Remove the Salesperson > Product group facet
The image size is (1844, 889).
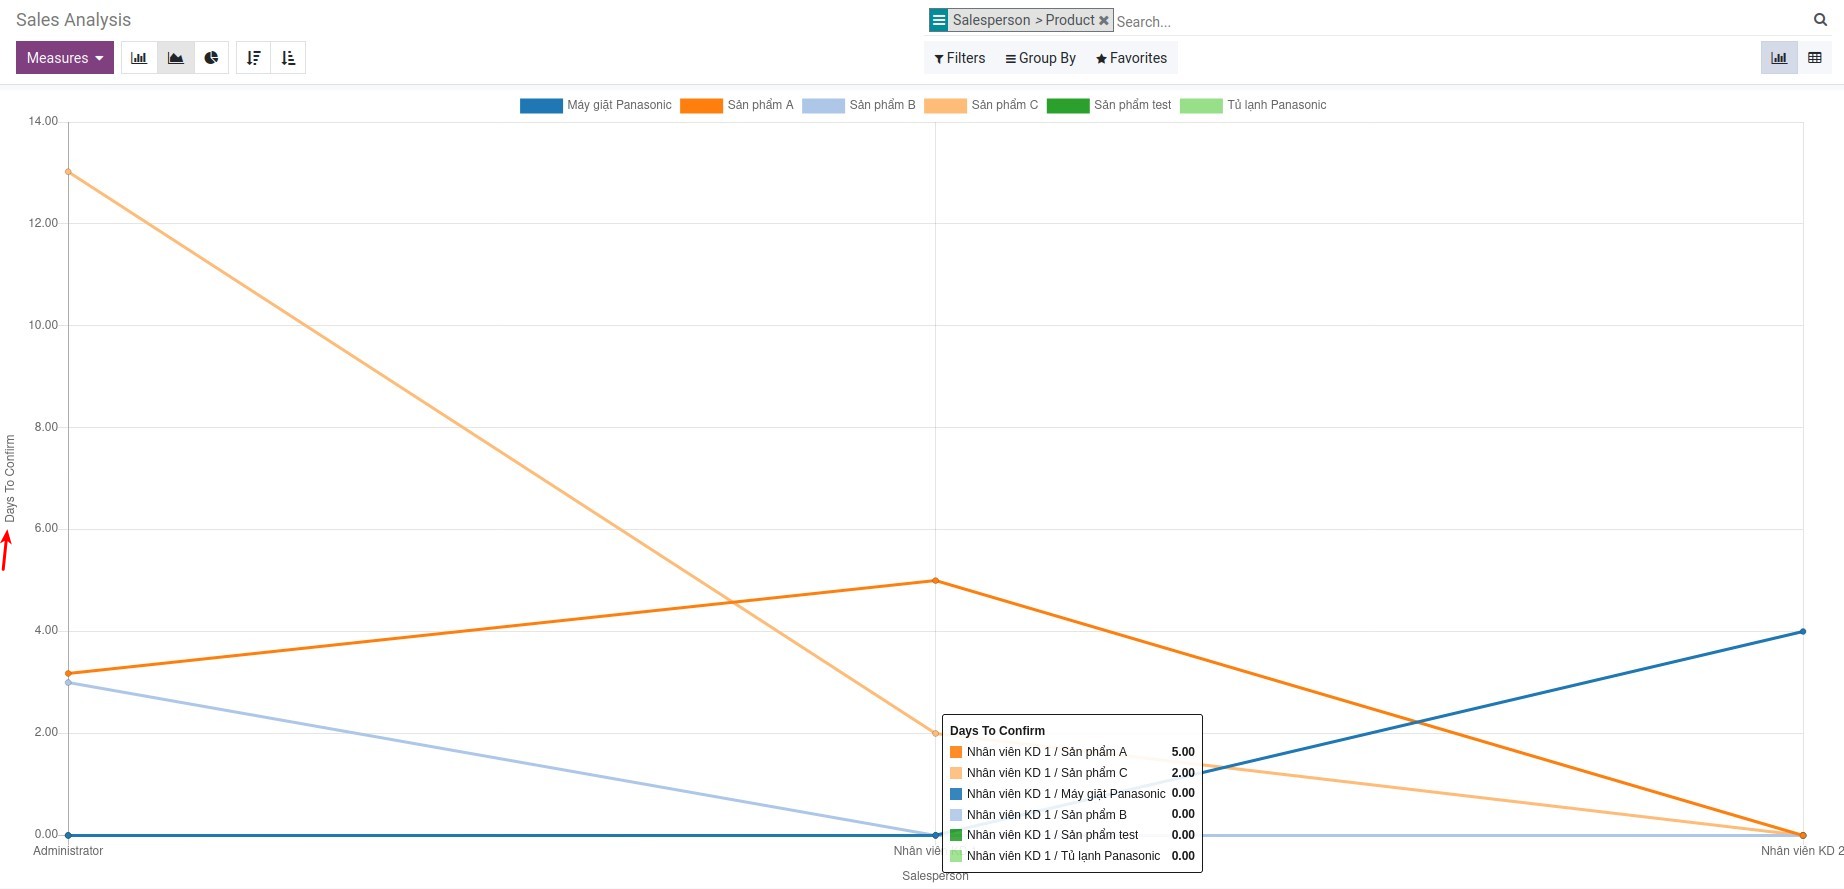pyautogui.click(x=1104, y=21)
